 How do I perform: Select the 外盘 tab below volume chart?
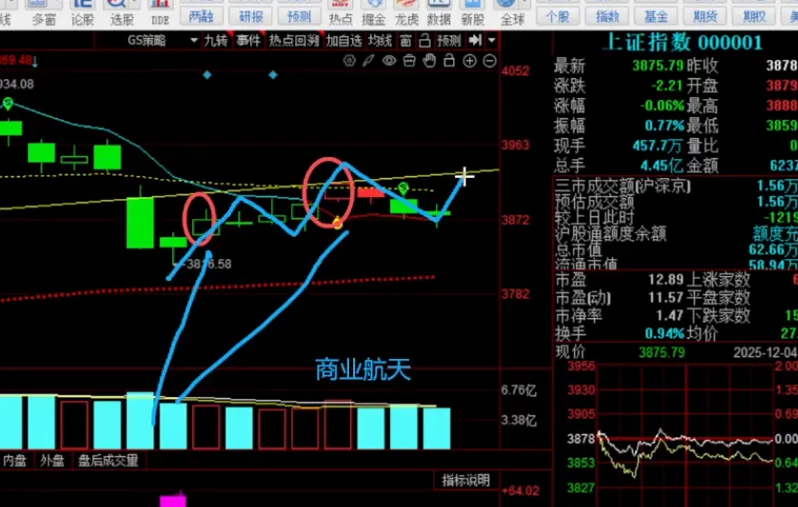52,460
